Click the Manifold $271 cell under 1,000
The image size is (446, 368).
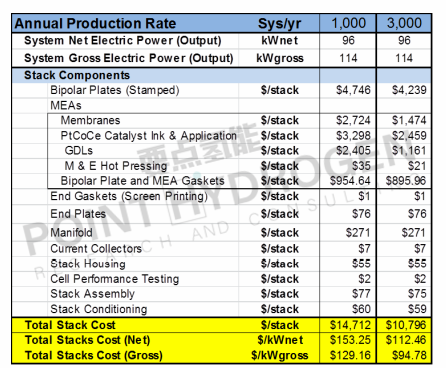click(348, 232)
